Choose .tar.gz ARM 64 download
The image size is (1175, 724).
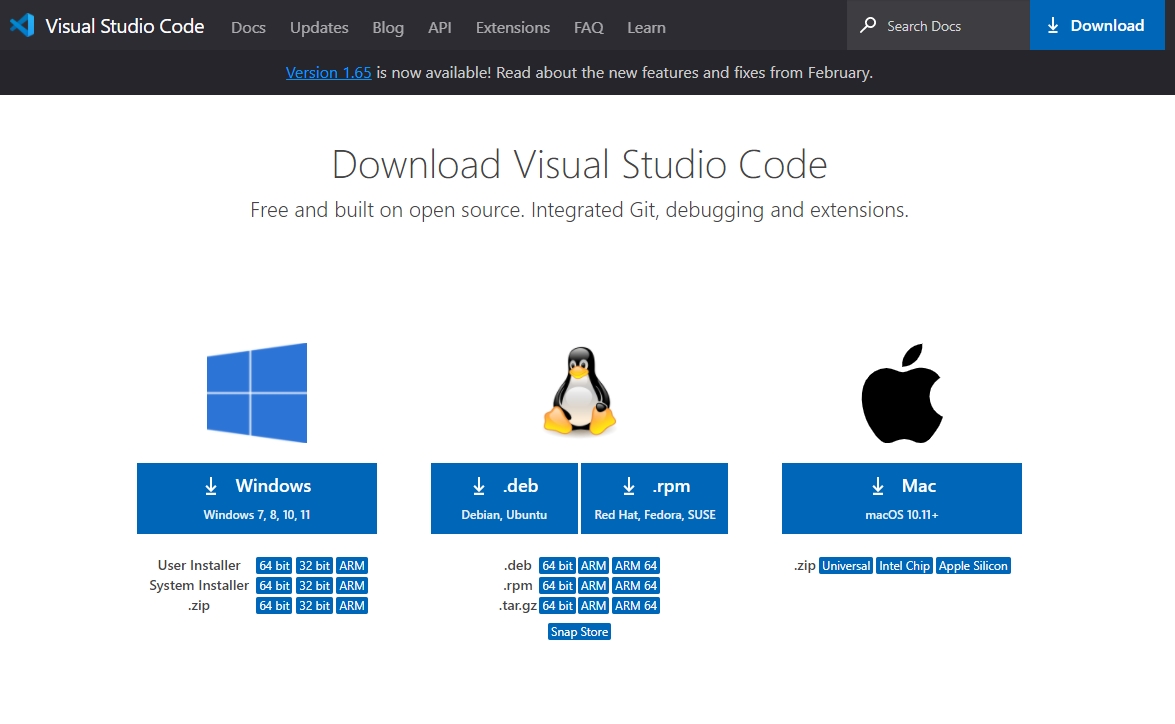636,606
